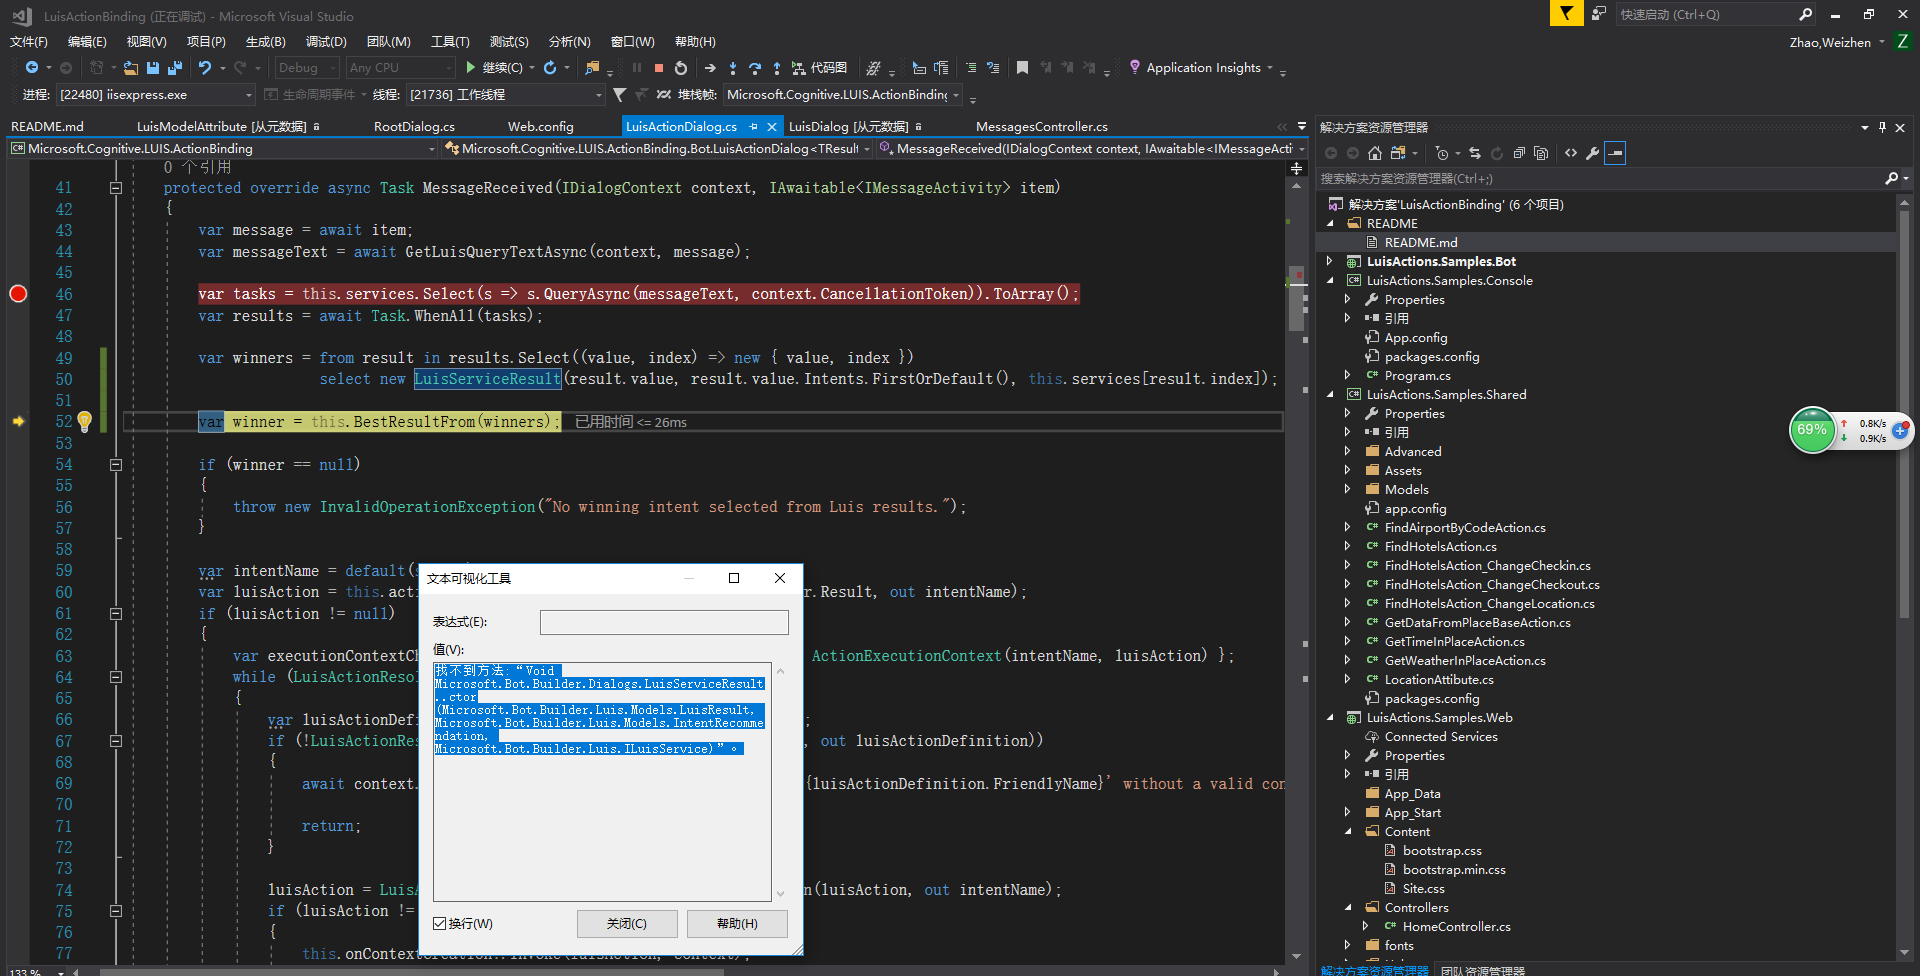Toggle pin on LuisActionDialog.cs tab

point(753,127)
